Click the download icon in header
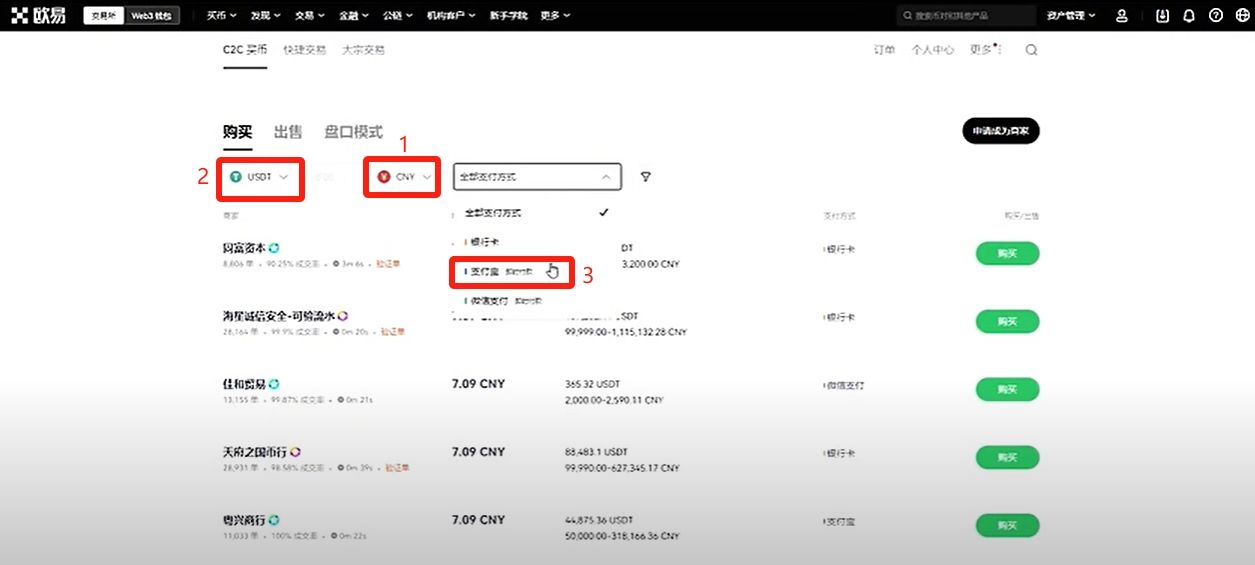This screenshot has height=565, width=1255. point(1162,16)
